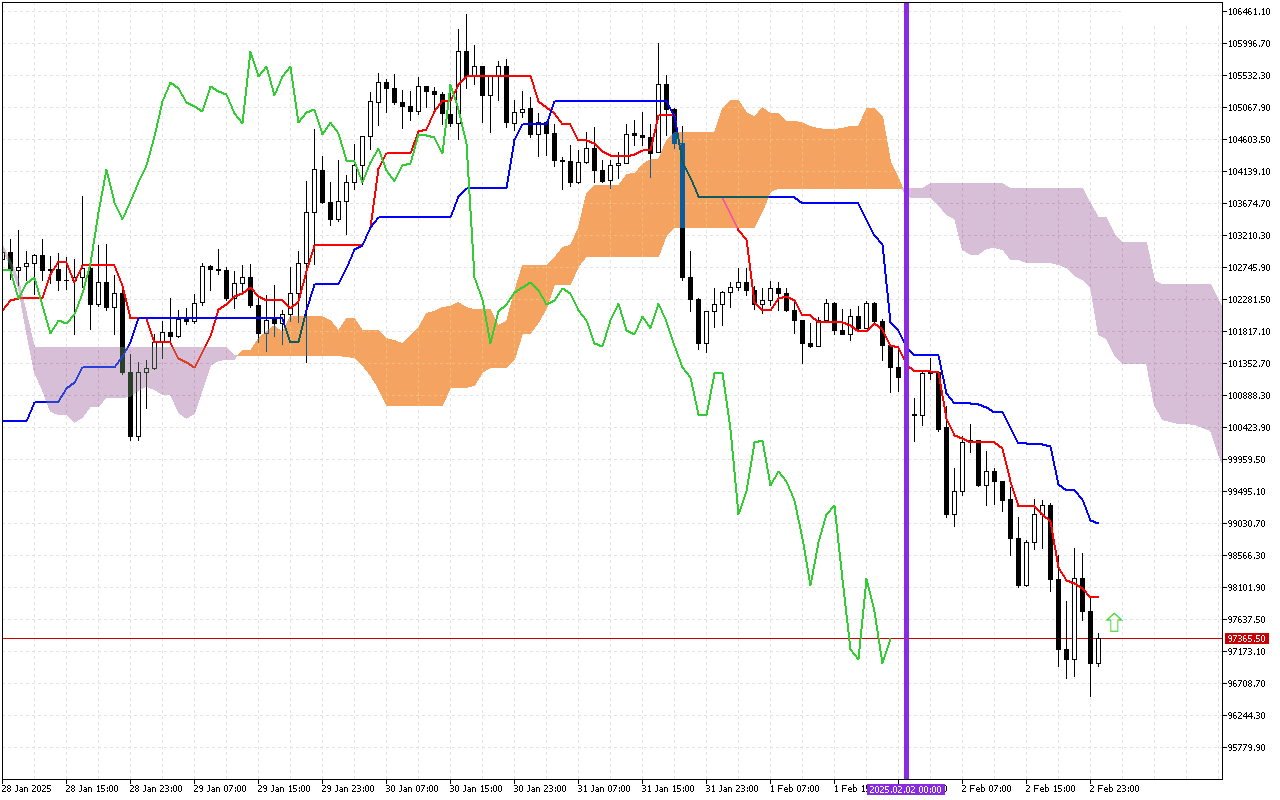Click the 1 Feb 07:00 time label
The width and height of the screenshot is (1280, 800).
(796, 789)
